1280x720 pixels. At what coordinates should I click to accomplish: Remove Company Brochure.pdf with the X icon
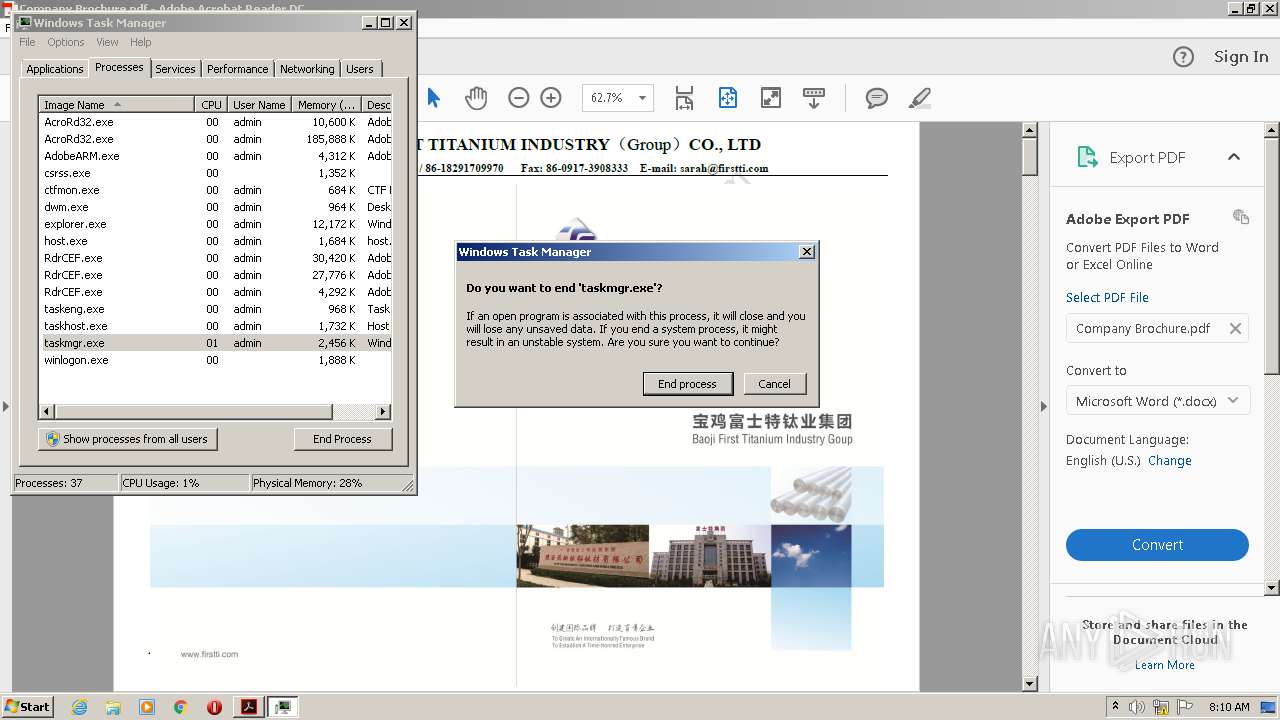pyautogui.click(x=1235, y=328)
